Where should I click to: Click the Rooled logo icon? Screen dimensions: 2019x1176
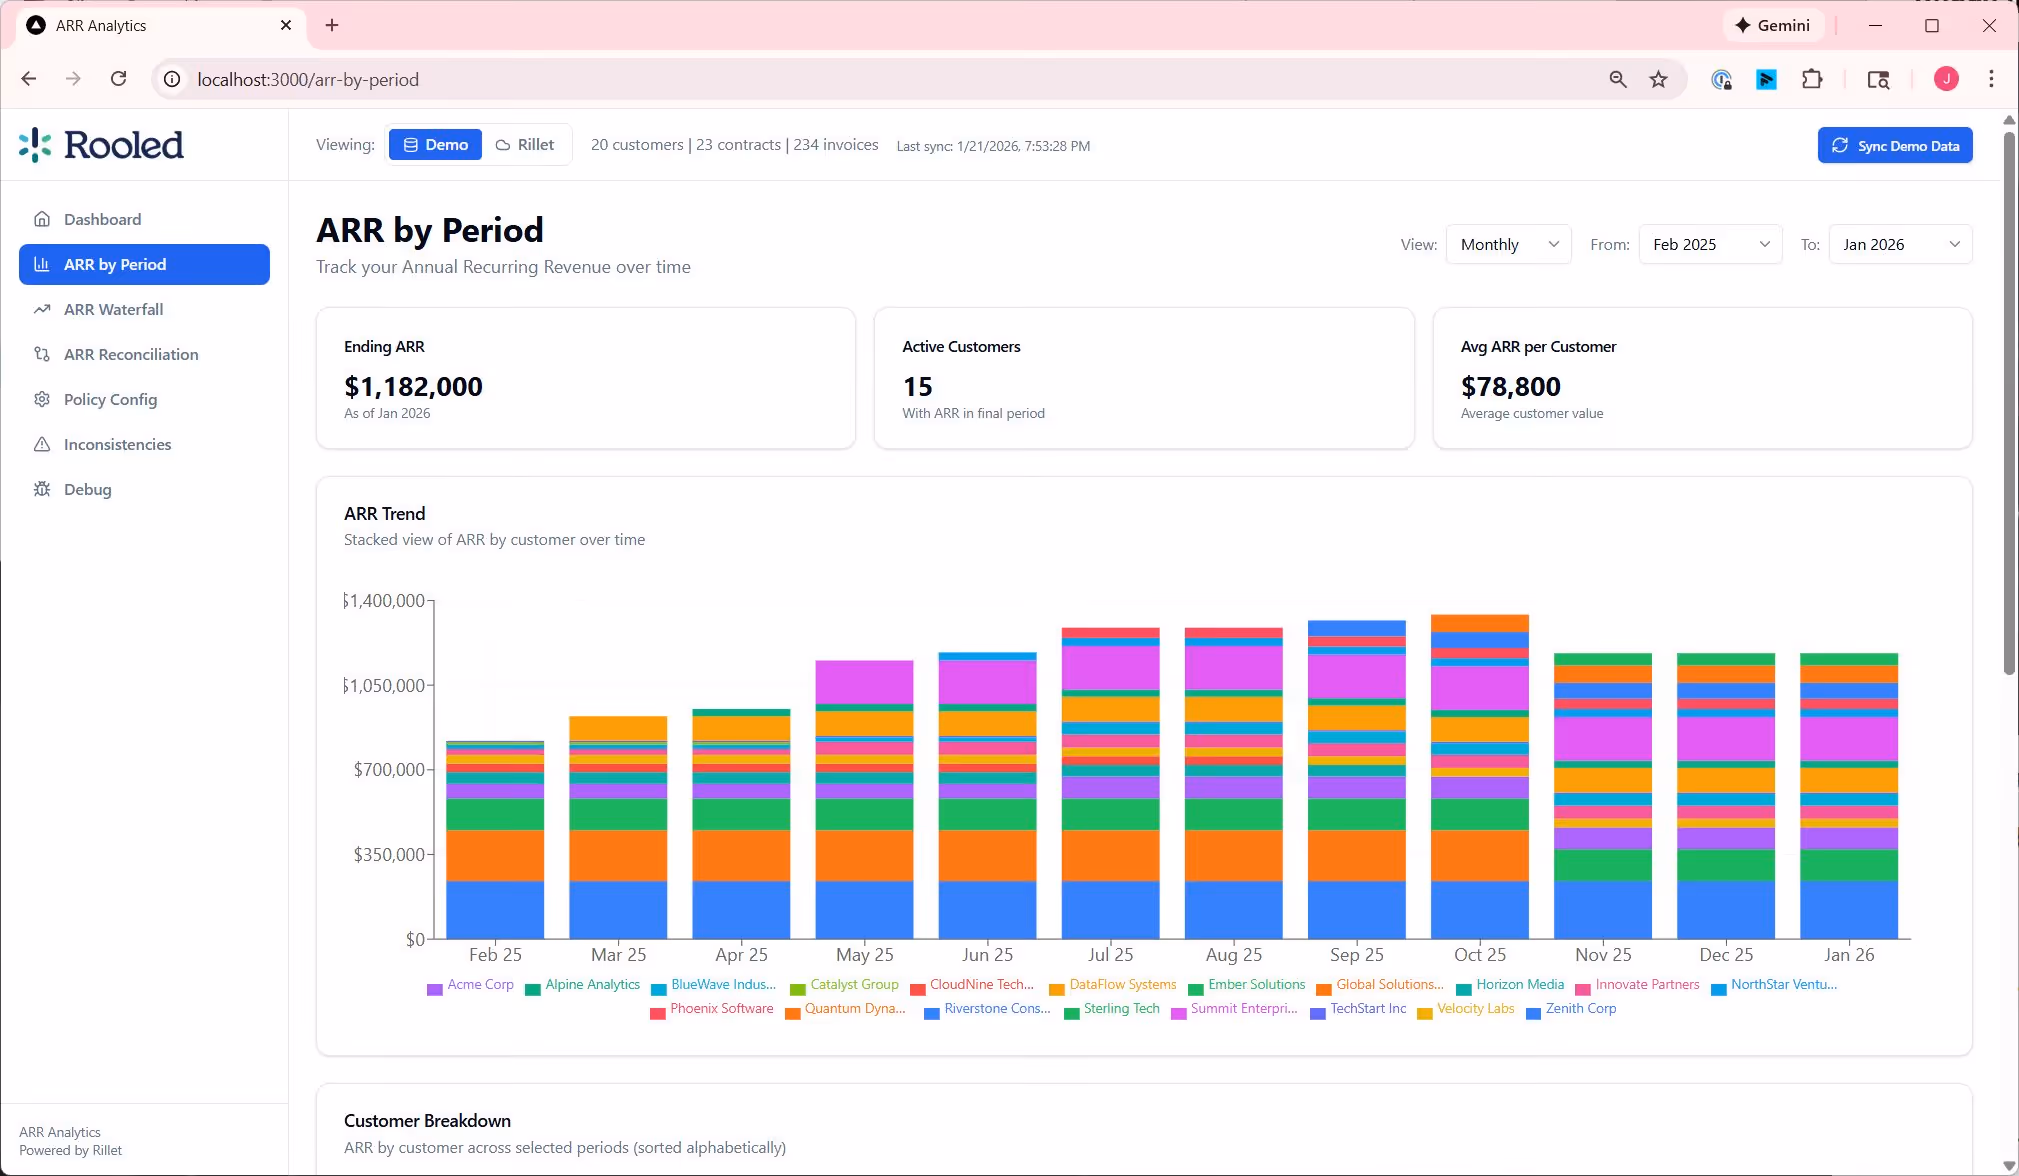35,145
